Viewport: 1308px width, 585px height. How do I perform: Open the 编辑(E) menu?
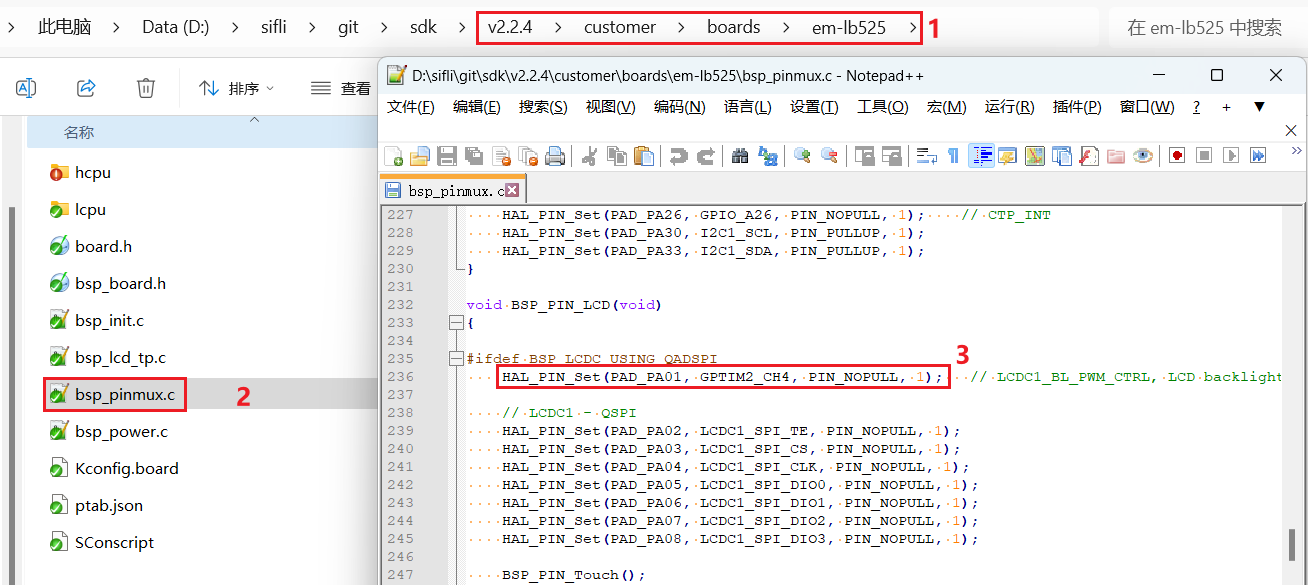click(x=477, y=107)
